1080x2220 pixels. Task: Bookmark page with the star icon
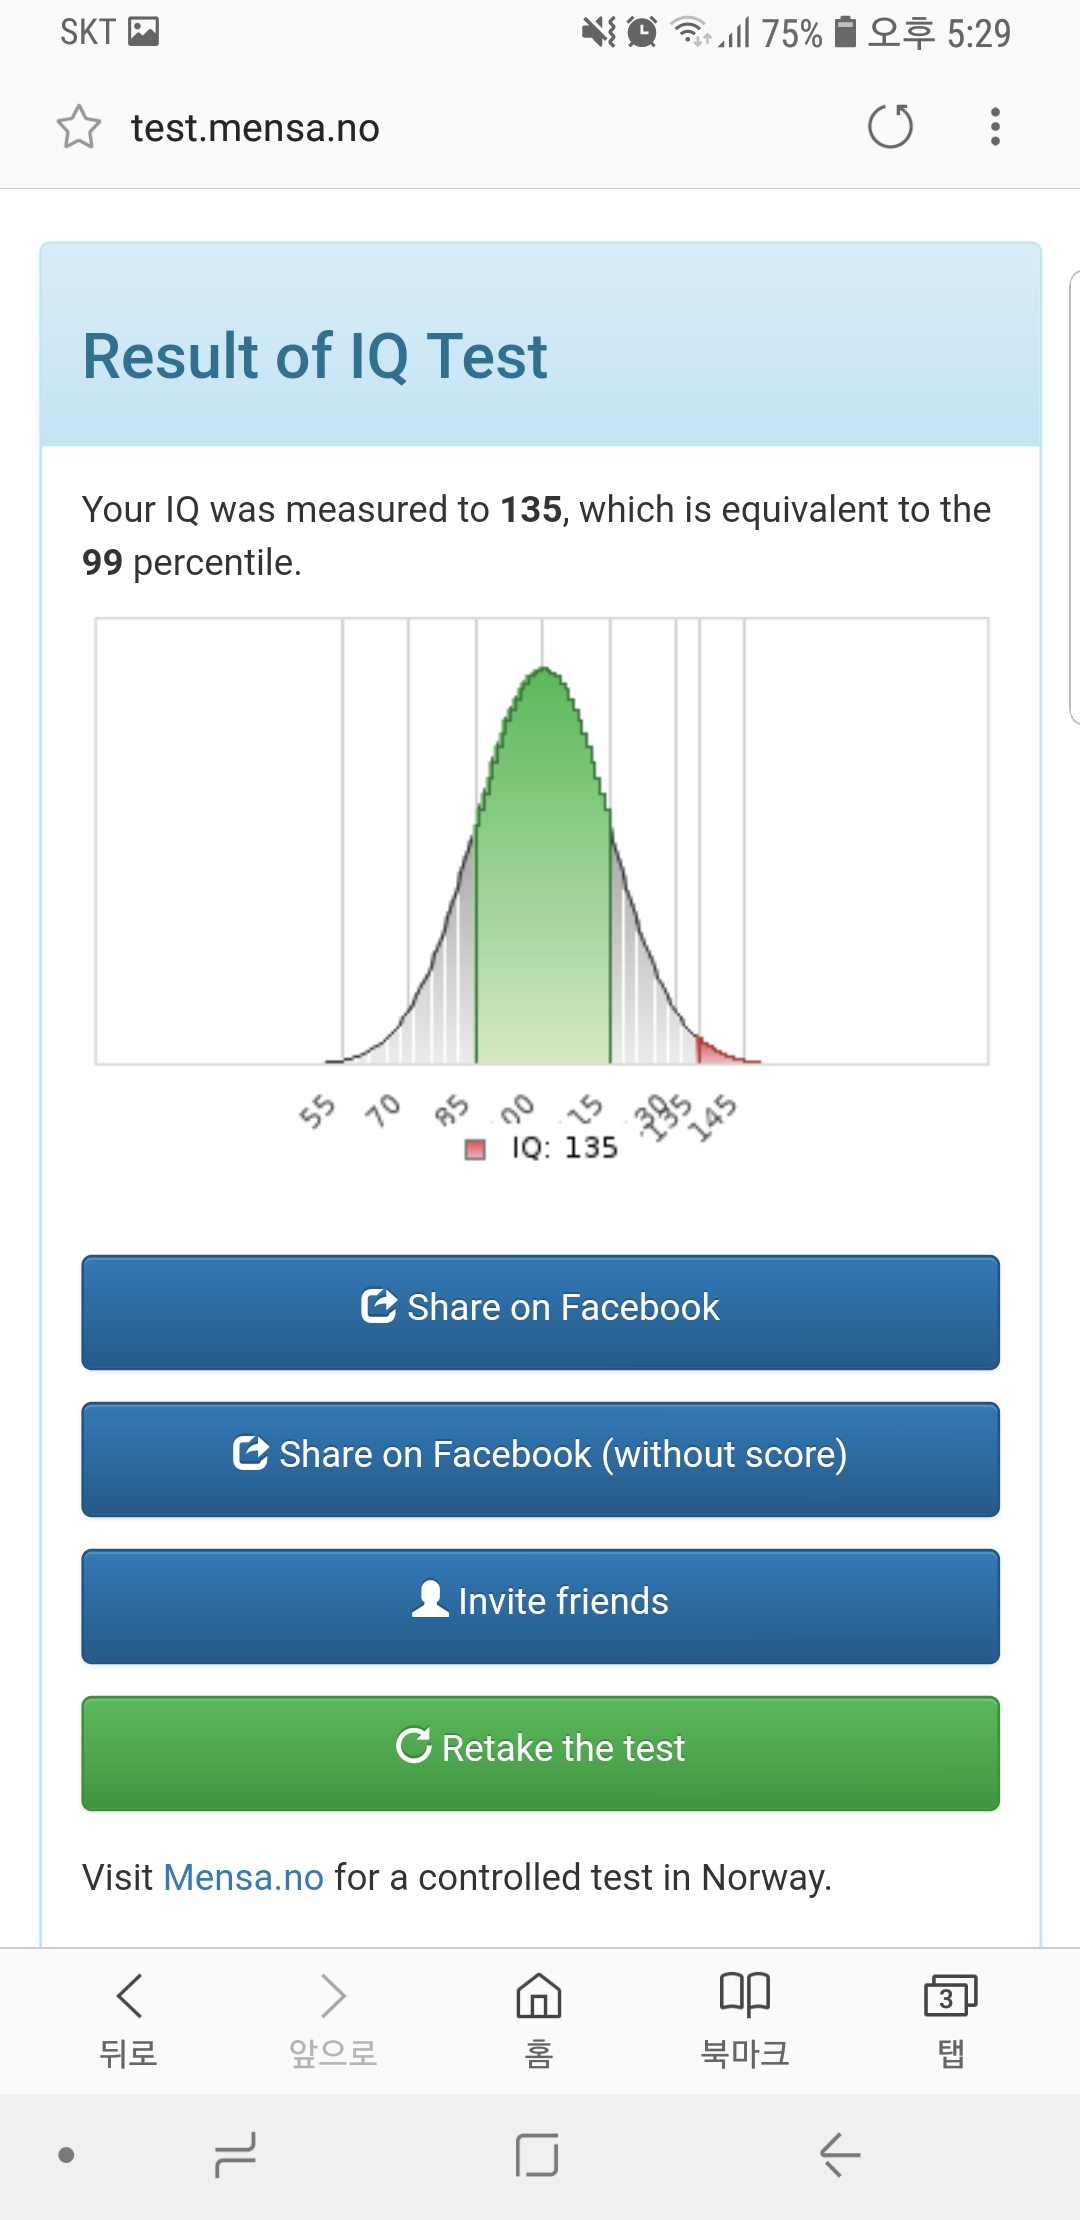pyautogui.click(x=79, y=127)
